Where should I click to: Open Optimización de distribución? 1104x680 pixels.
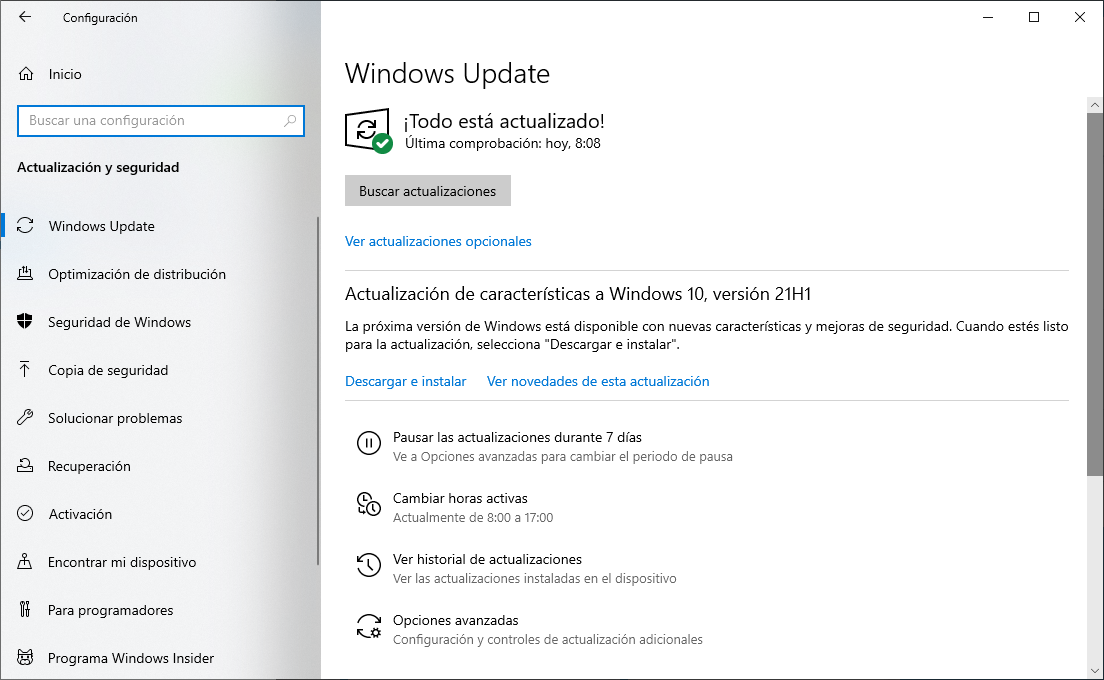click(137, 274)
